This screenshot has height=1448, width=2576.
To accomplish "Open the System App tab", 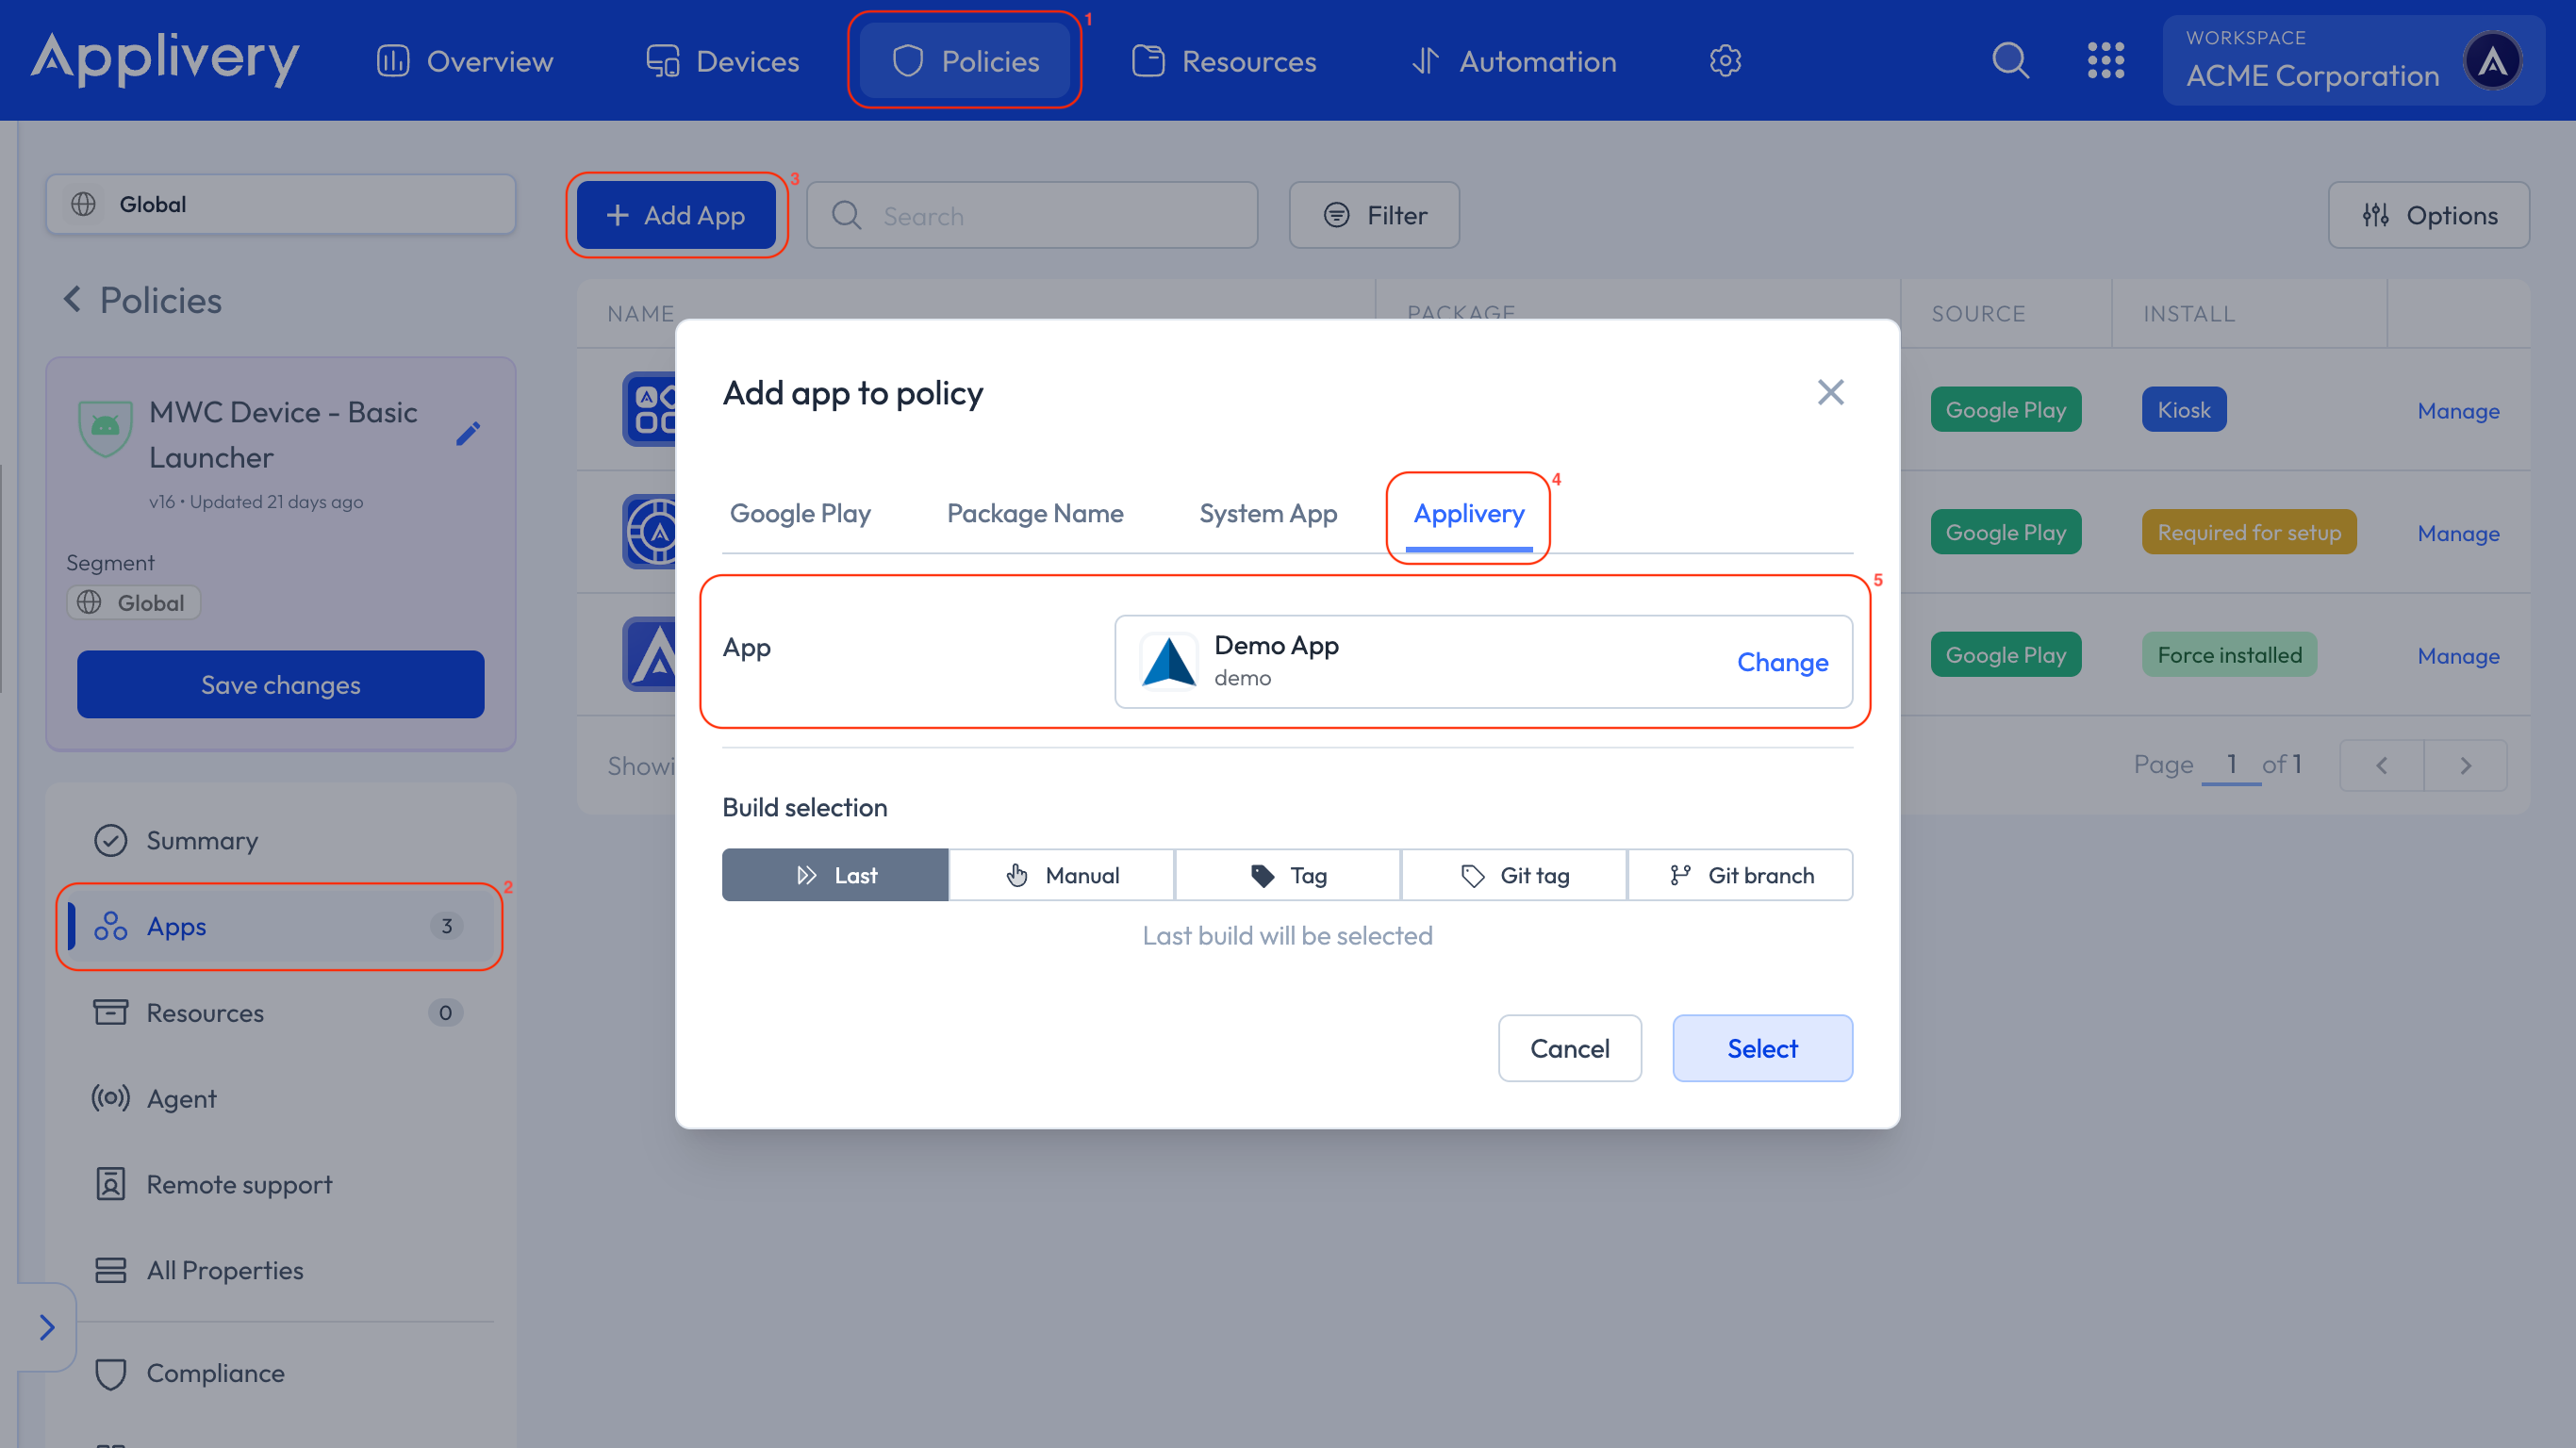I will [1267, 513].
